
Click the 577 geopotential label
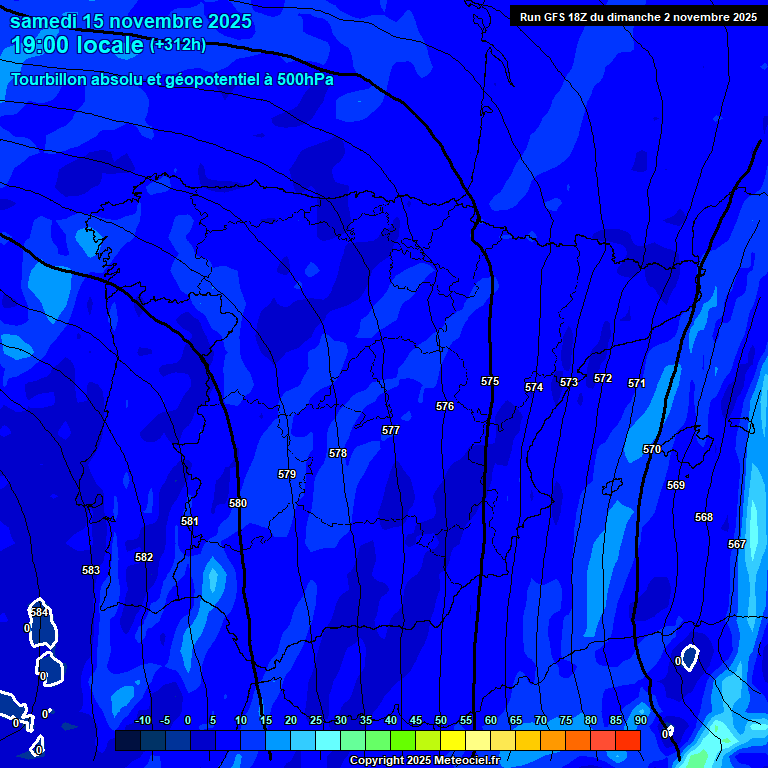(x=391, y=430)
